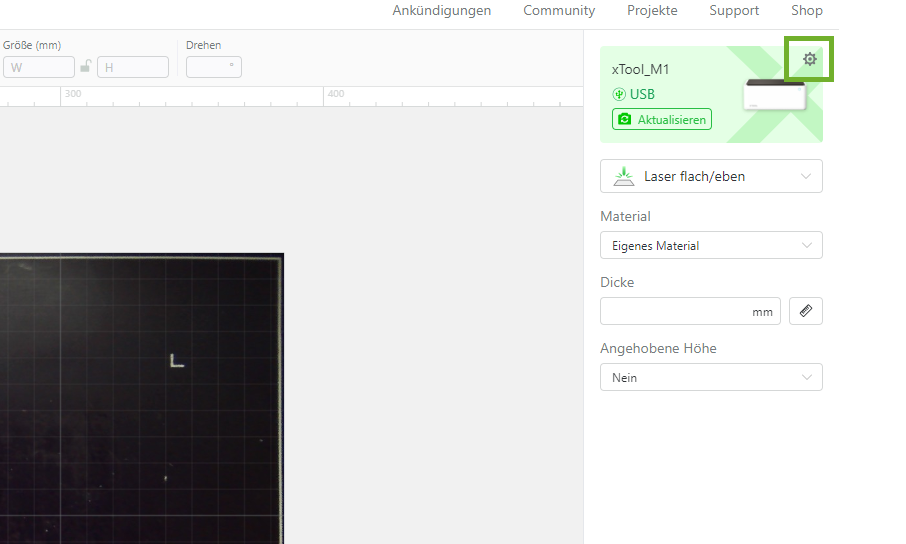
Task: Click the Aktualisieren refresh button
Action: point(662,120)
